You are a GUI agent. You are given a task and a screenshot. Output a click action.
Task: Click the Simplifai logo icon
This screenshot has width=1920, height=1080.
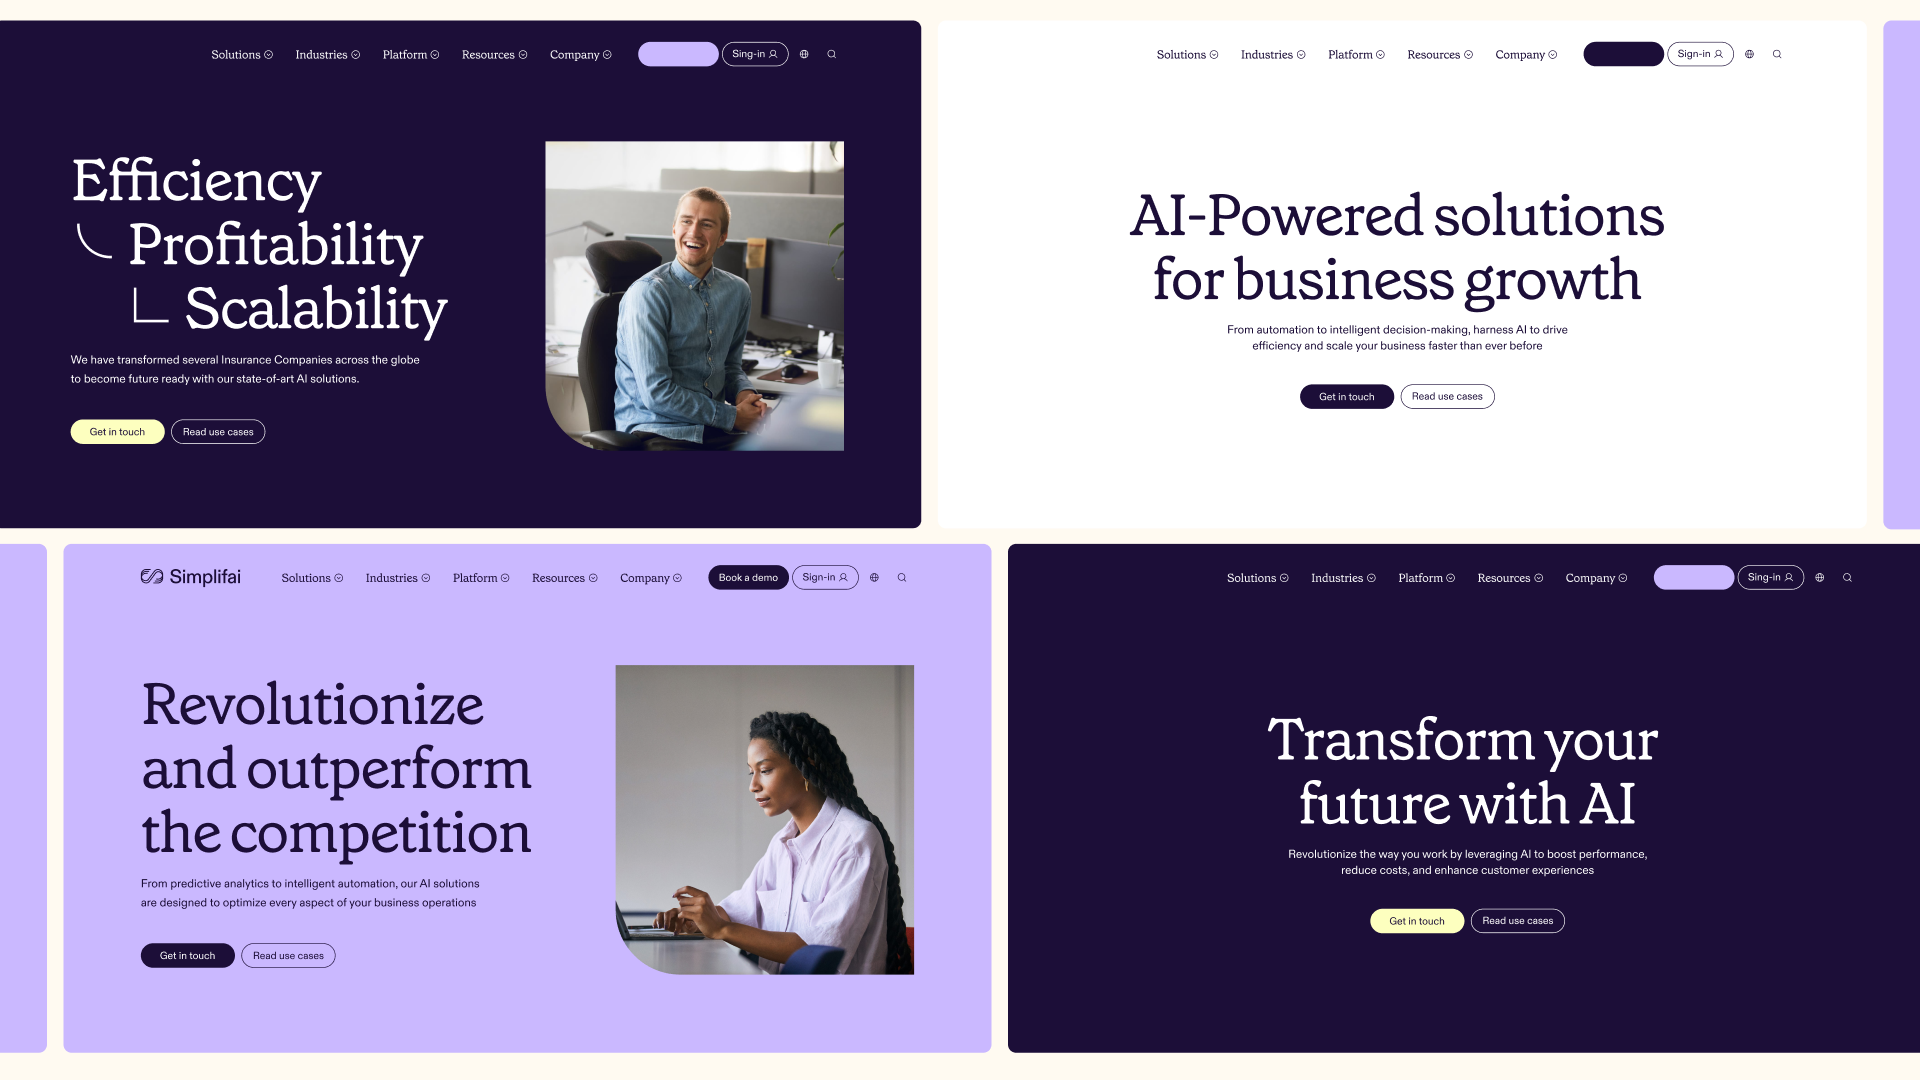[x=150, y=576]
